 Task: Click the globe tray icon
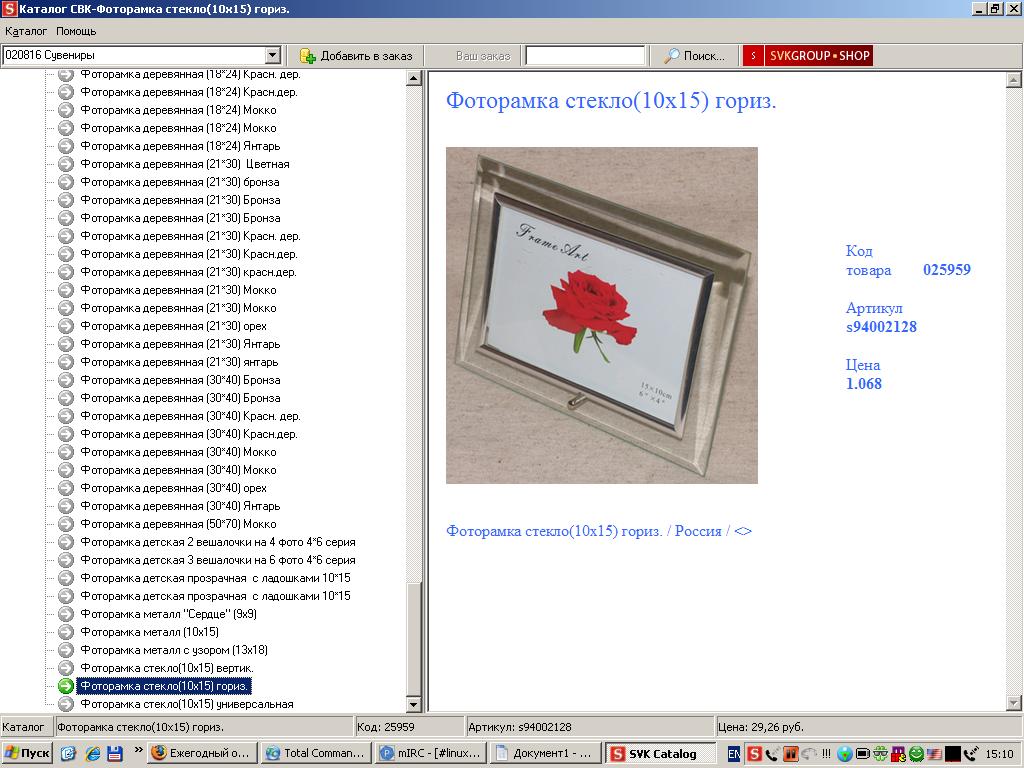click(844, 754)
